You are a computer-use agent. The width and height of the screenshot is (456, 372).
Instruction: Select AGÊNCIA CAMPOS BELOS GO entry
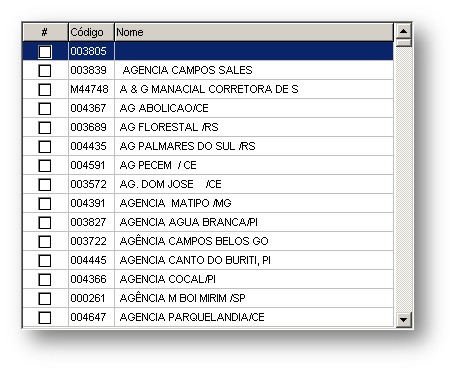208,241
